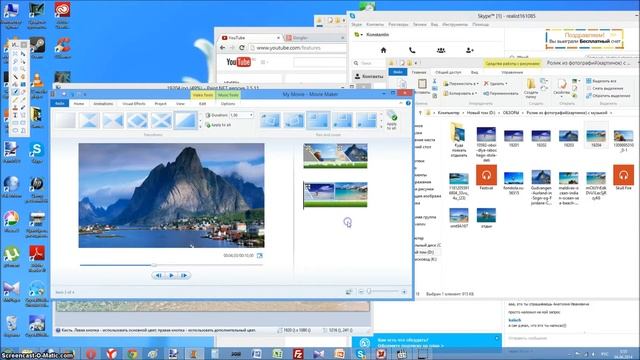
Task: Play the movie preview
Action: pos(171,276)
